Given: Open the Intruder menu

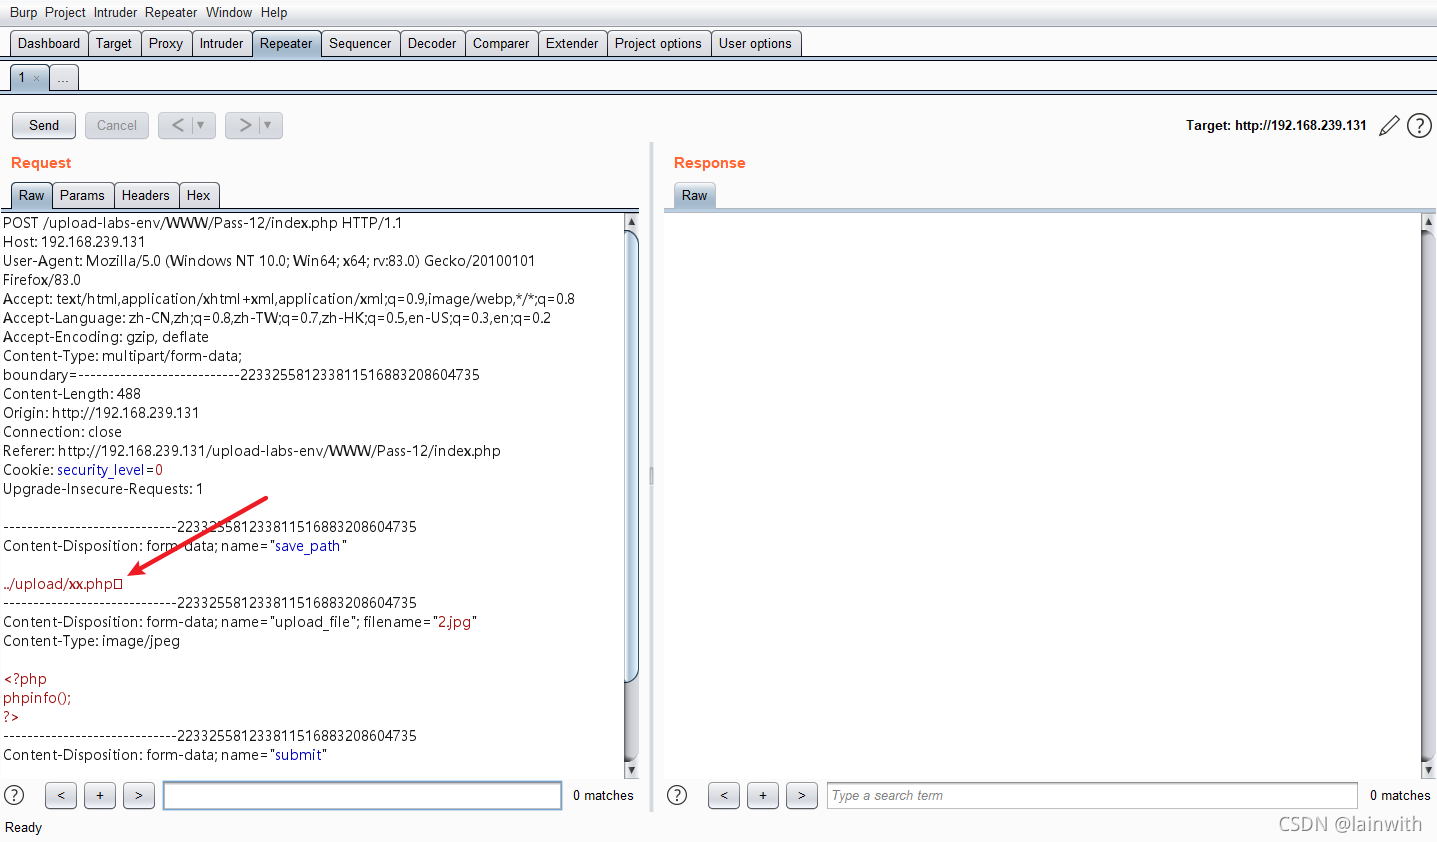Looking at the screenshot, I should pyautogui.click(x=116, y=12).
